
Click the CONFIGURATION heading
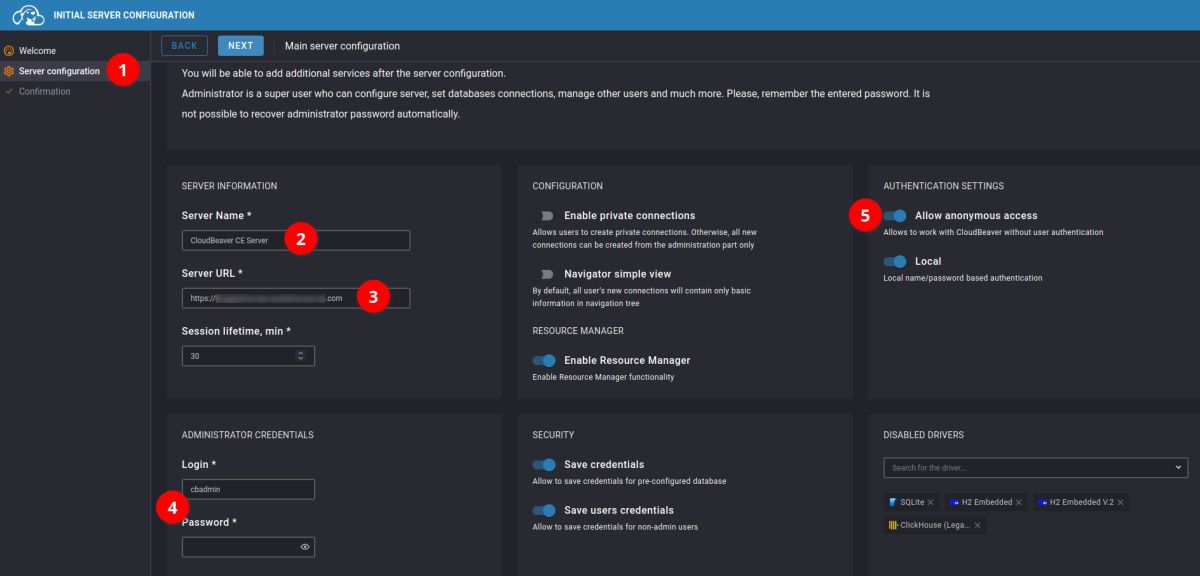pos(567,186)
